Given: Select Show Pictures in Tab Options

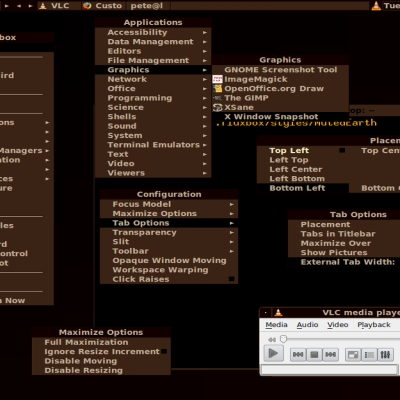Looking at the screenshot, I should click(344, 252).
